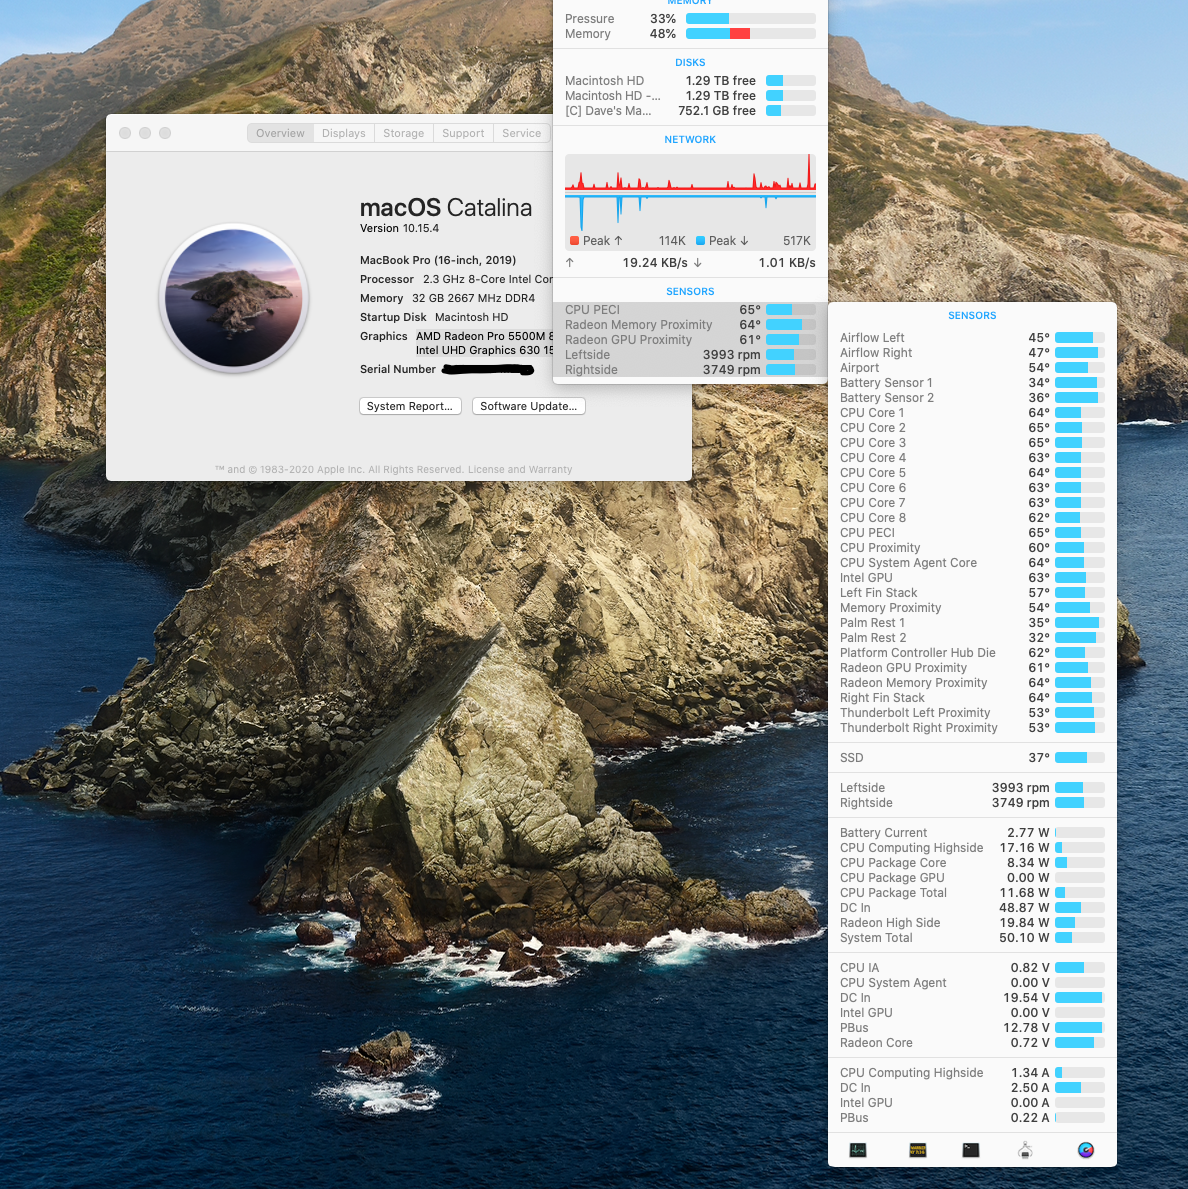Open Console app icon in iStat footer
The height and width of the screenshot is (1189, 1188).
[917, 1150]
